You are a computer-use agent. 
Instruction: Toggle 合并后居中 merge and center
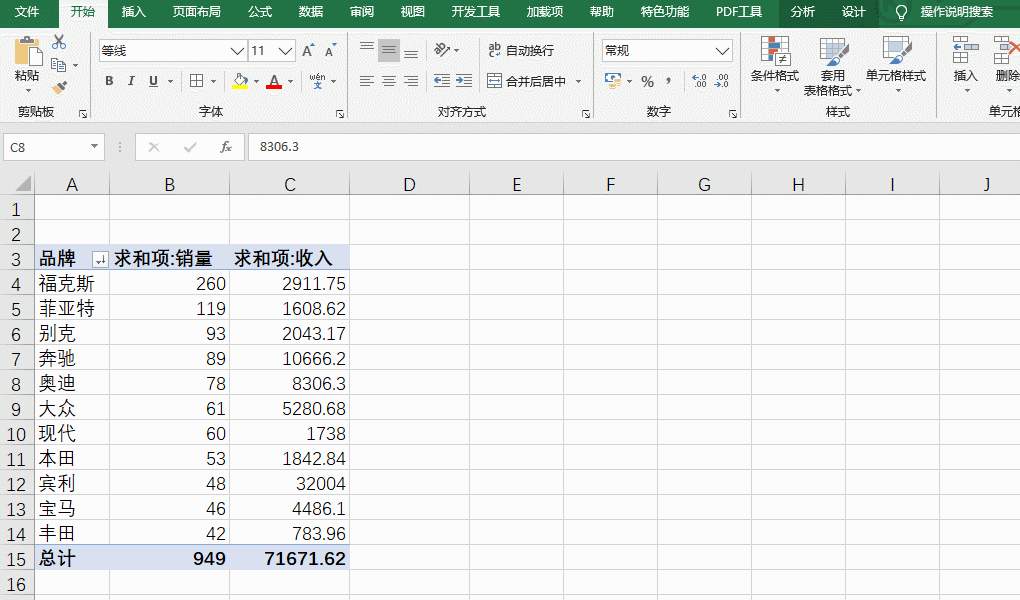click(x=527, y=81)
